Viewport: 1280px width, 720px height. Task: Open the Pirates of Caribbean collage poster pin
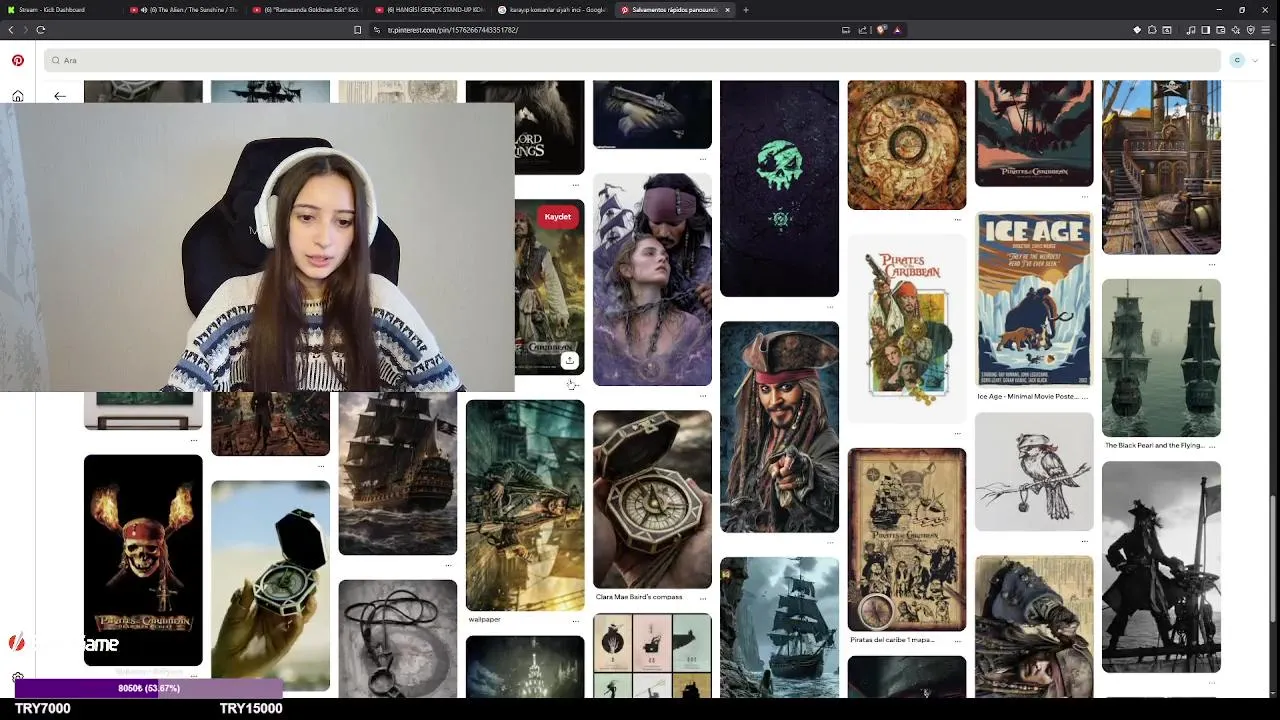tap(907, 328)
